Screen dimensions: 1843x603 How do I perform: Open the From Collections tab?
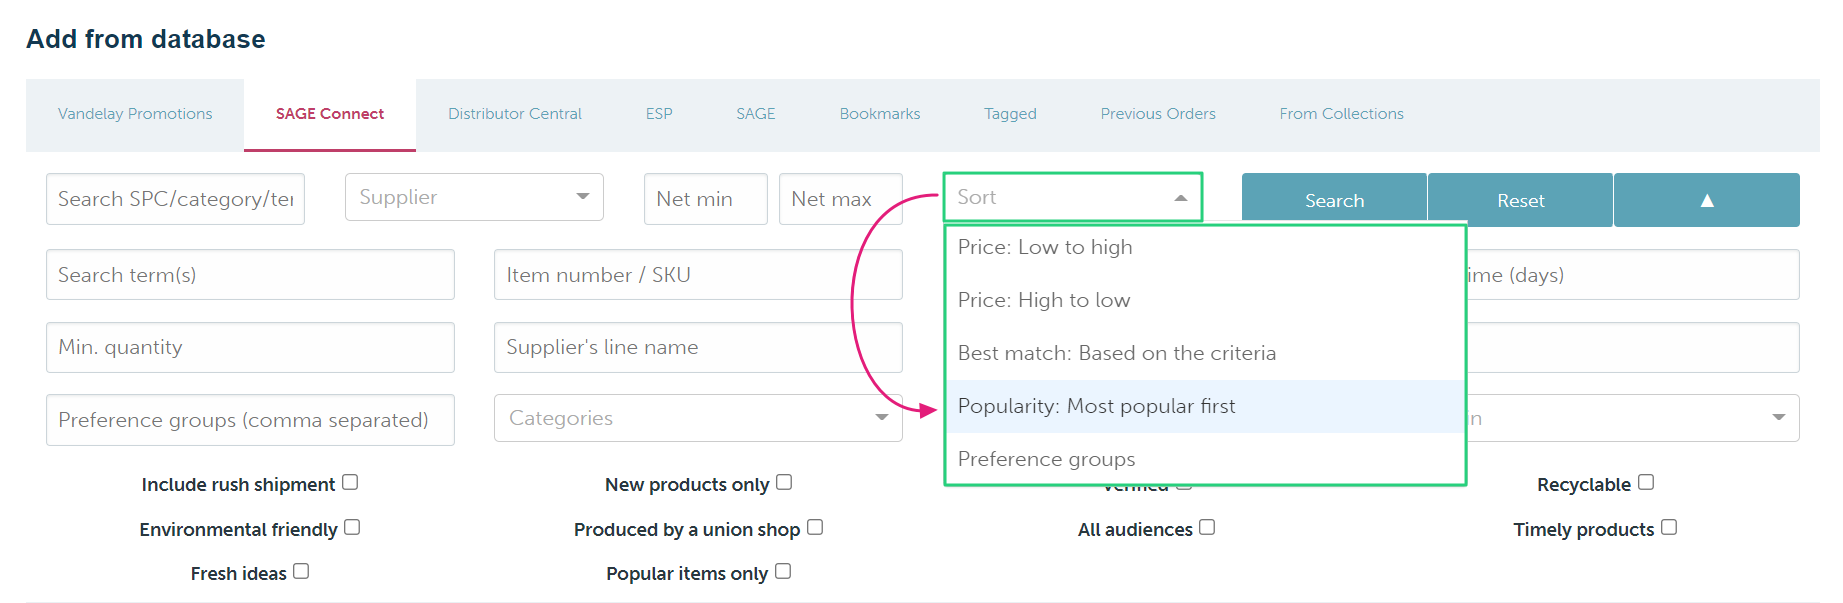(1342, 114)
